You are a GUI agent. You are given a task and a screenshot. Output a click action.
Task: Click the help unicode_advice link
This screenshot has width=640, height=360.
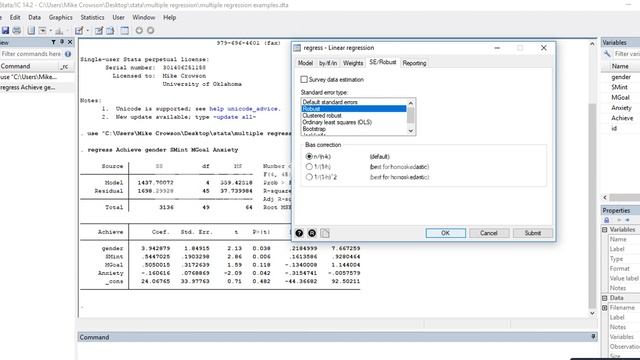[245, 109]
